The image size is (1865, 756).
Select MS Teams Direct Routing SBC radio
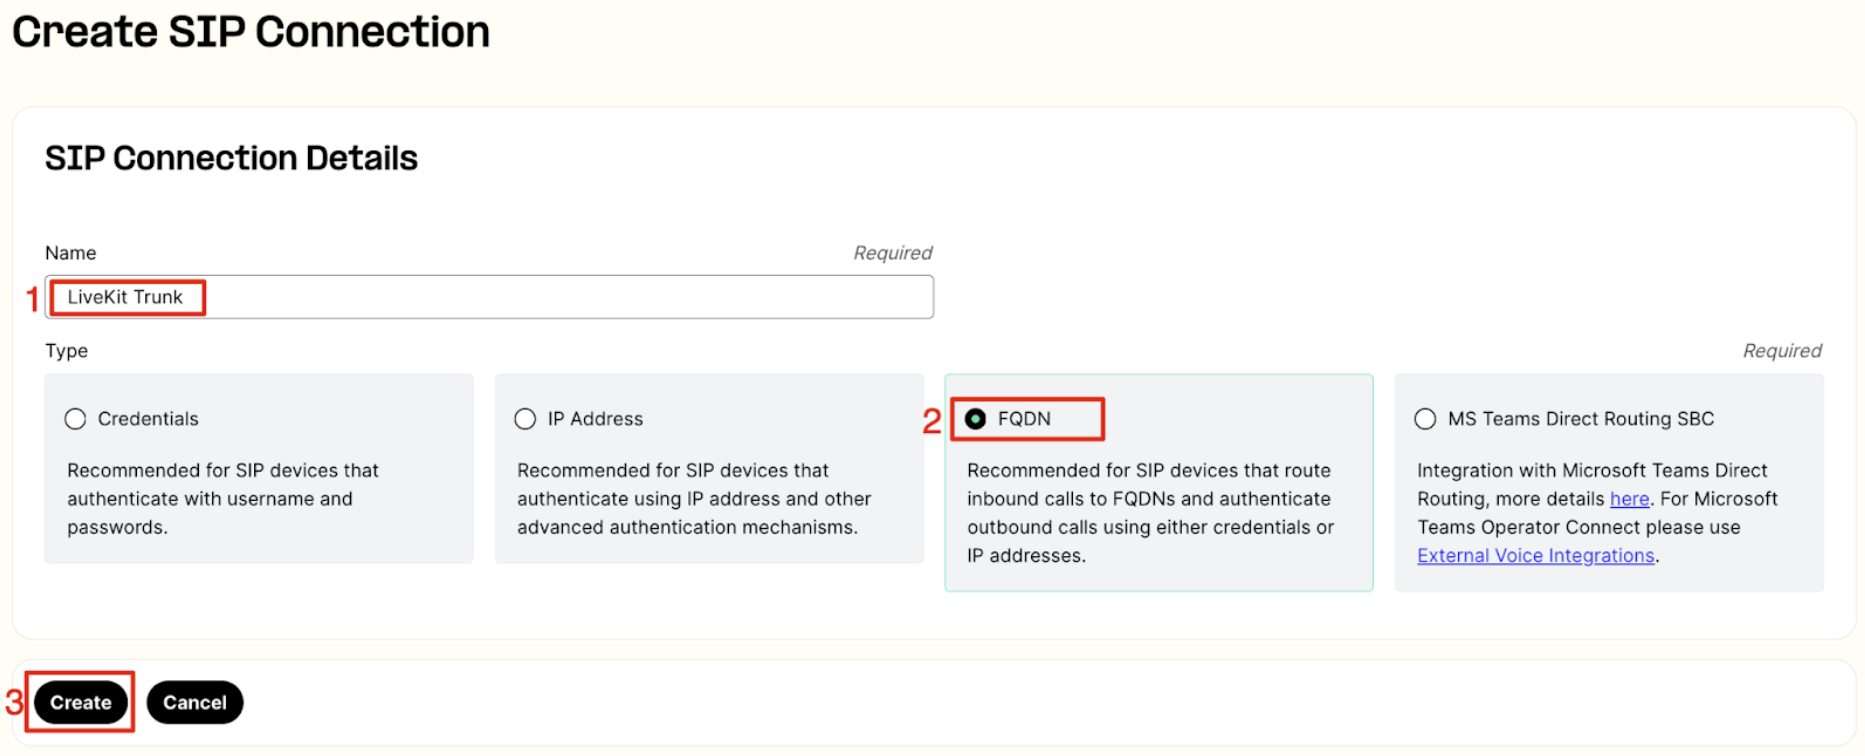tap(1426, 419)
